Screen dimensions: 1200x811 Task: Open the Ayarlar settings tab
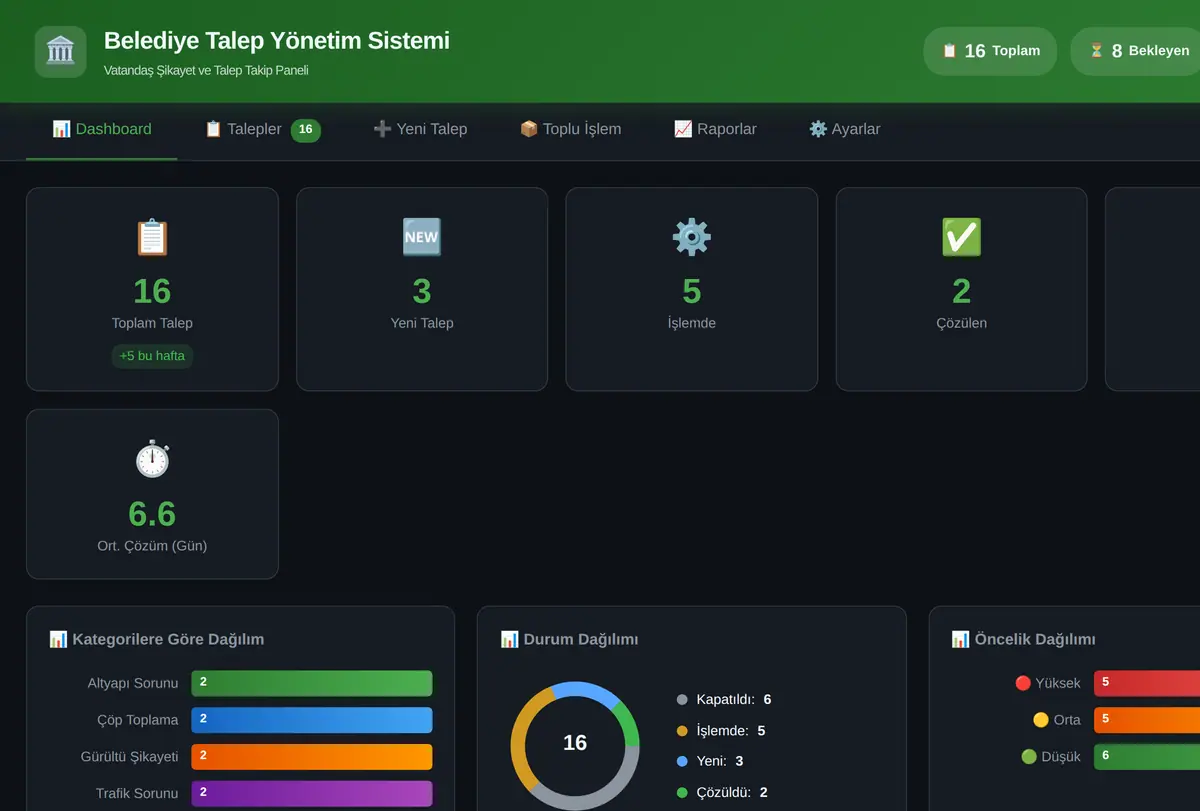[x=845, y=129]
